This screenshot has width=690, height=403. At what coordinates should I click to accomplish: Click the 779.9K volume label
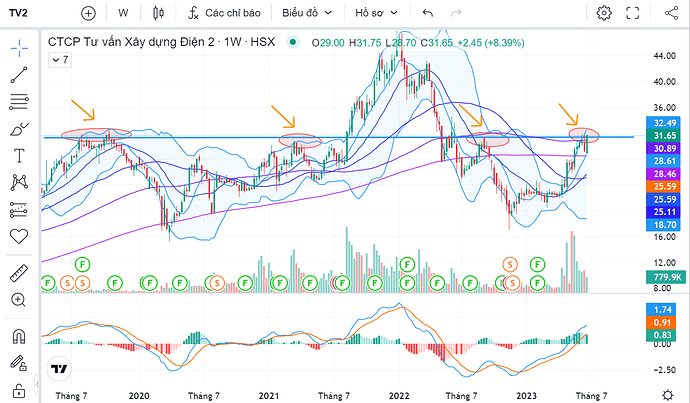point(667,277)
